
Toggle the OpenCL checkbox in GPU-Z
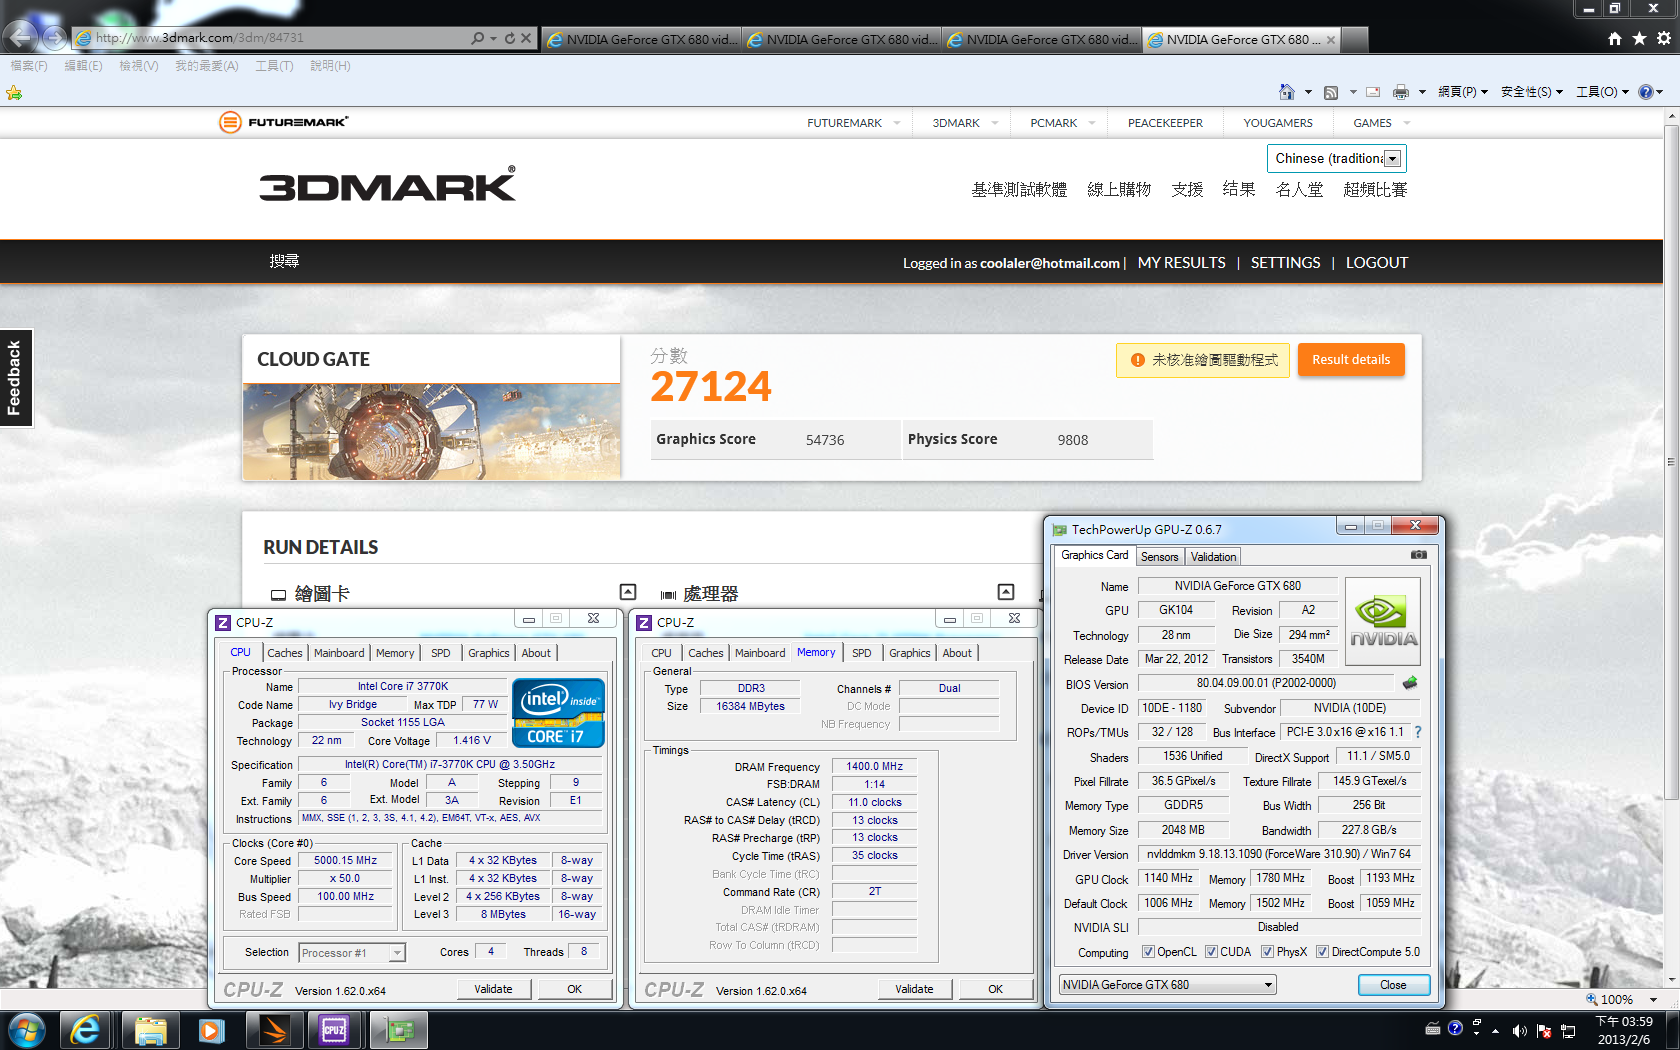click(x=1148, y=952)
